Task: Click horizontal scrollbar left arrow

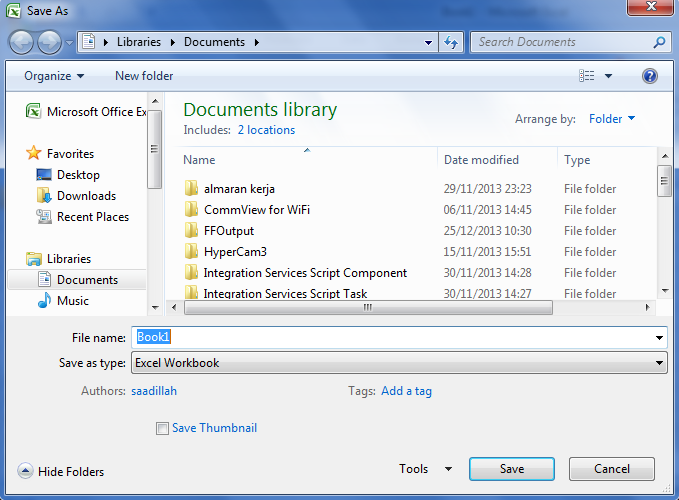Action: [174, 308]
